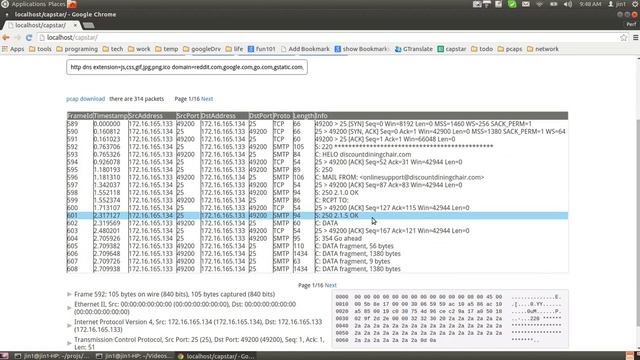
Task: Open the network wifi indicator
Action: (540, 4)
